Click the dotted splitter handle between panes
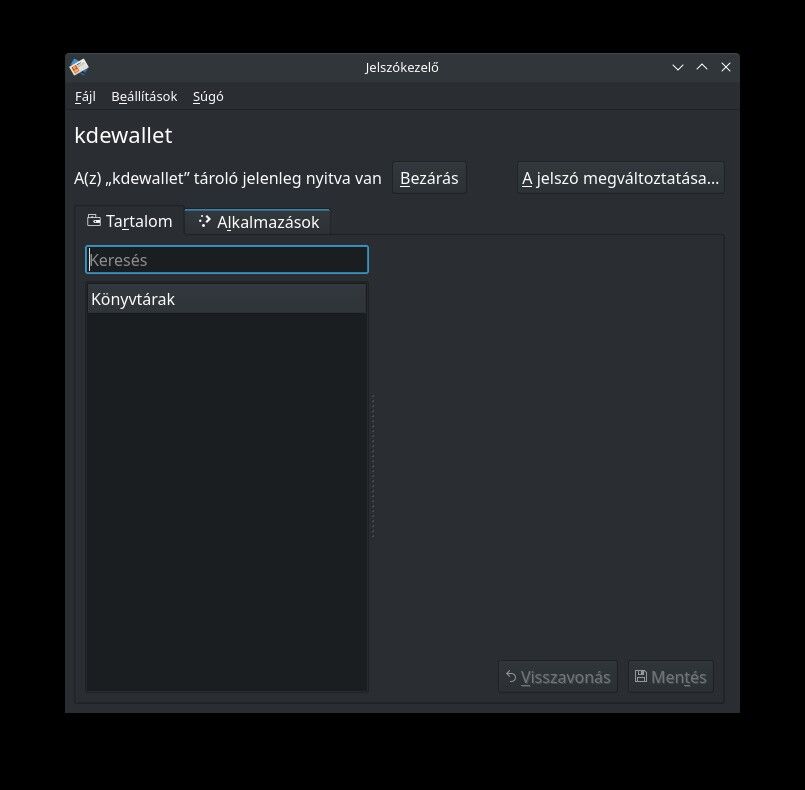The width and height of the screenshot is (805, 790). point(373,466)
